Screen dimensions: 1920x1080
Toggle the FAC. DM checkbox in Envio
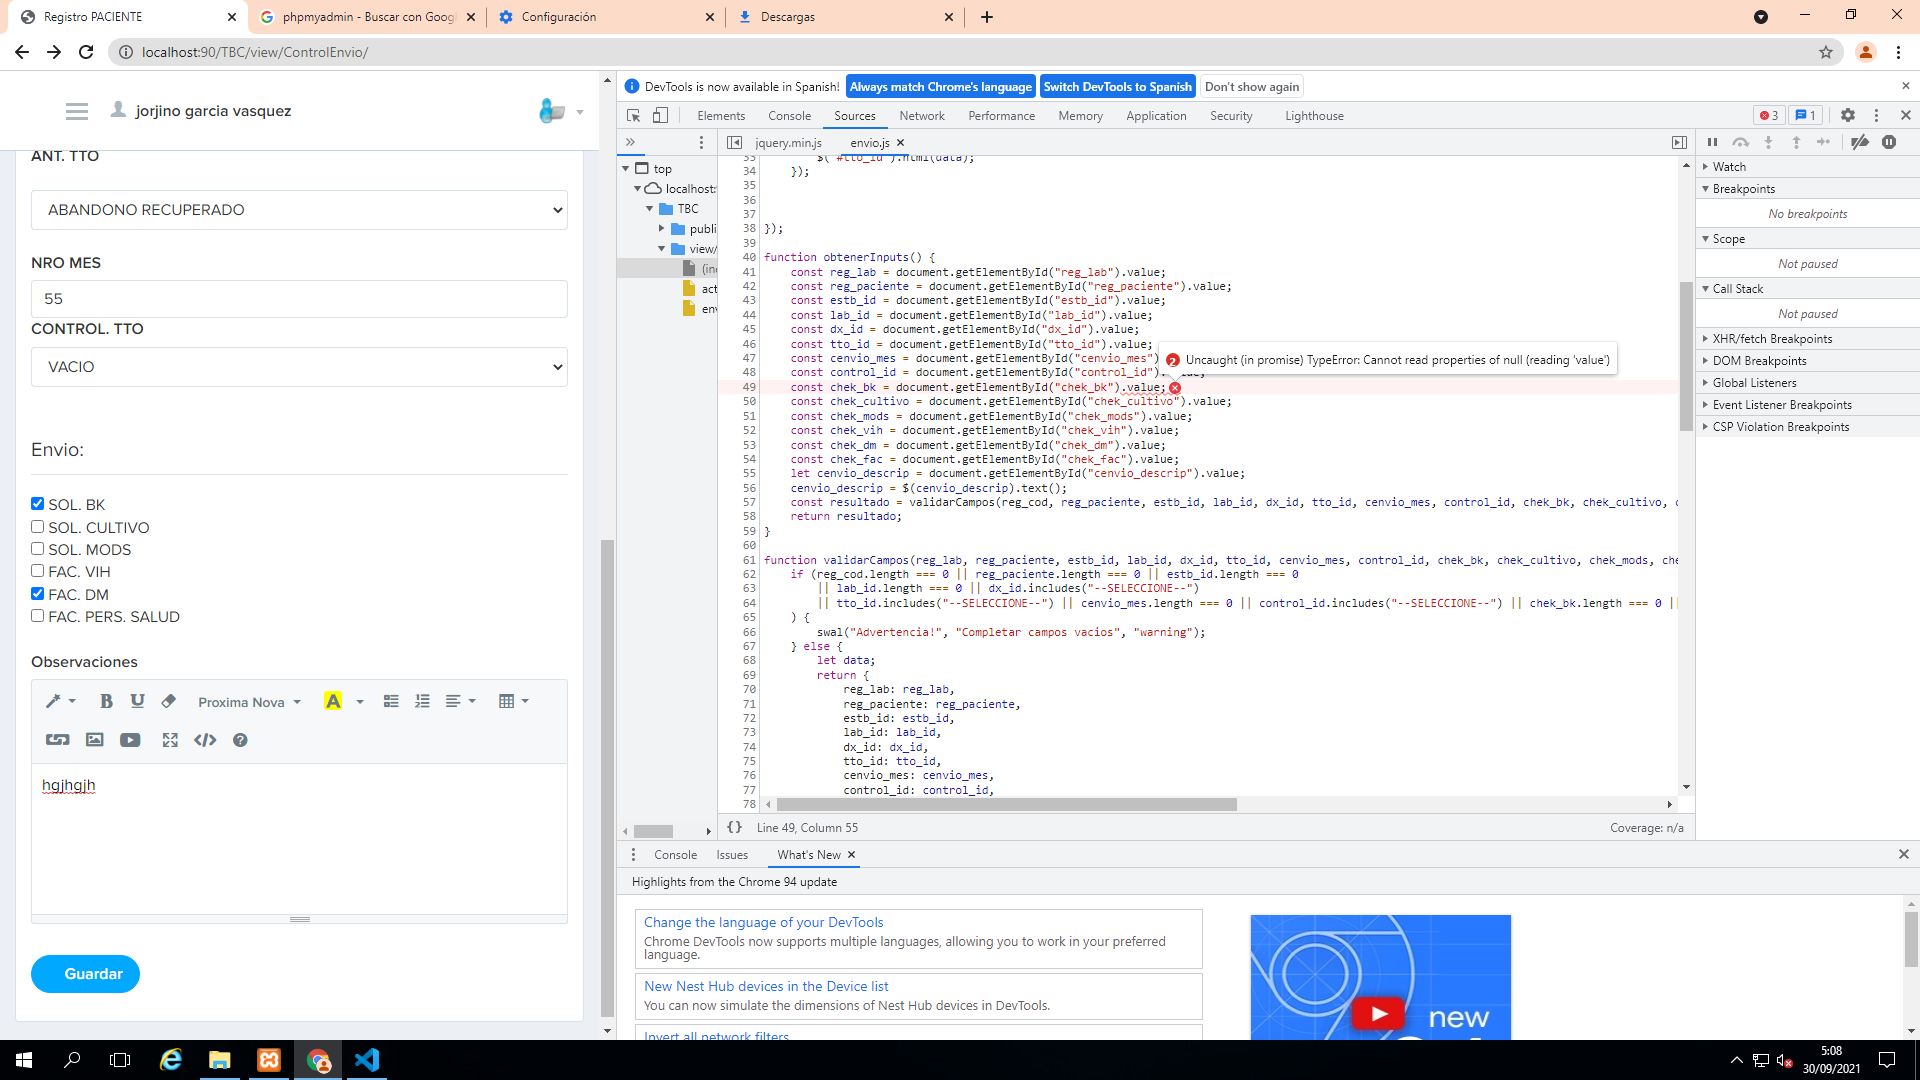(37, 593)
